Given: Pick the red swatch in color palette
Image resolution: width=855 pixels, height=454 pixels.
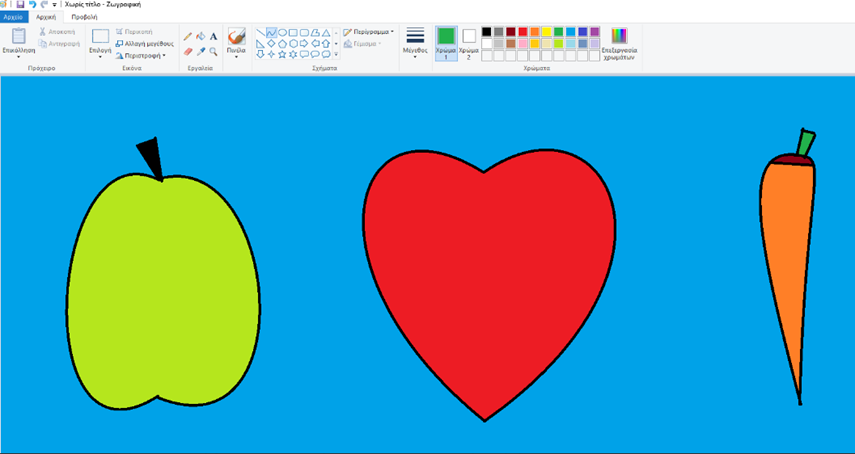Looking at the screenshot, I should [x=523, y=32].
